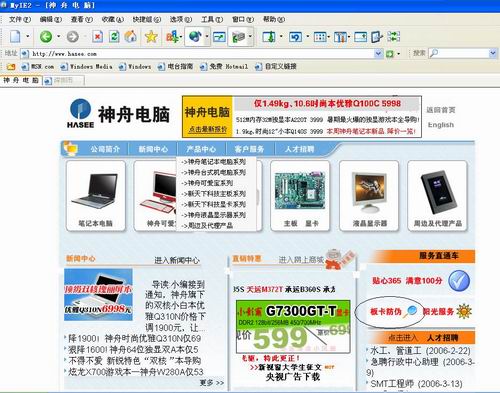500x393 pixels.
Task: Click the globe toolbar icon
Action: click(195, 36)
